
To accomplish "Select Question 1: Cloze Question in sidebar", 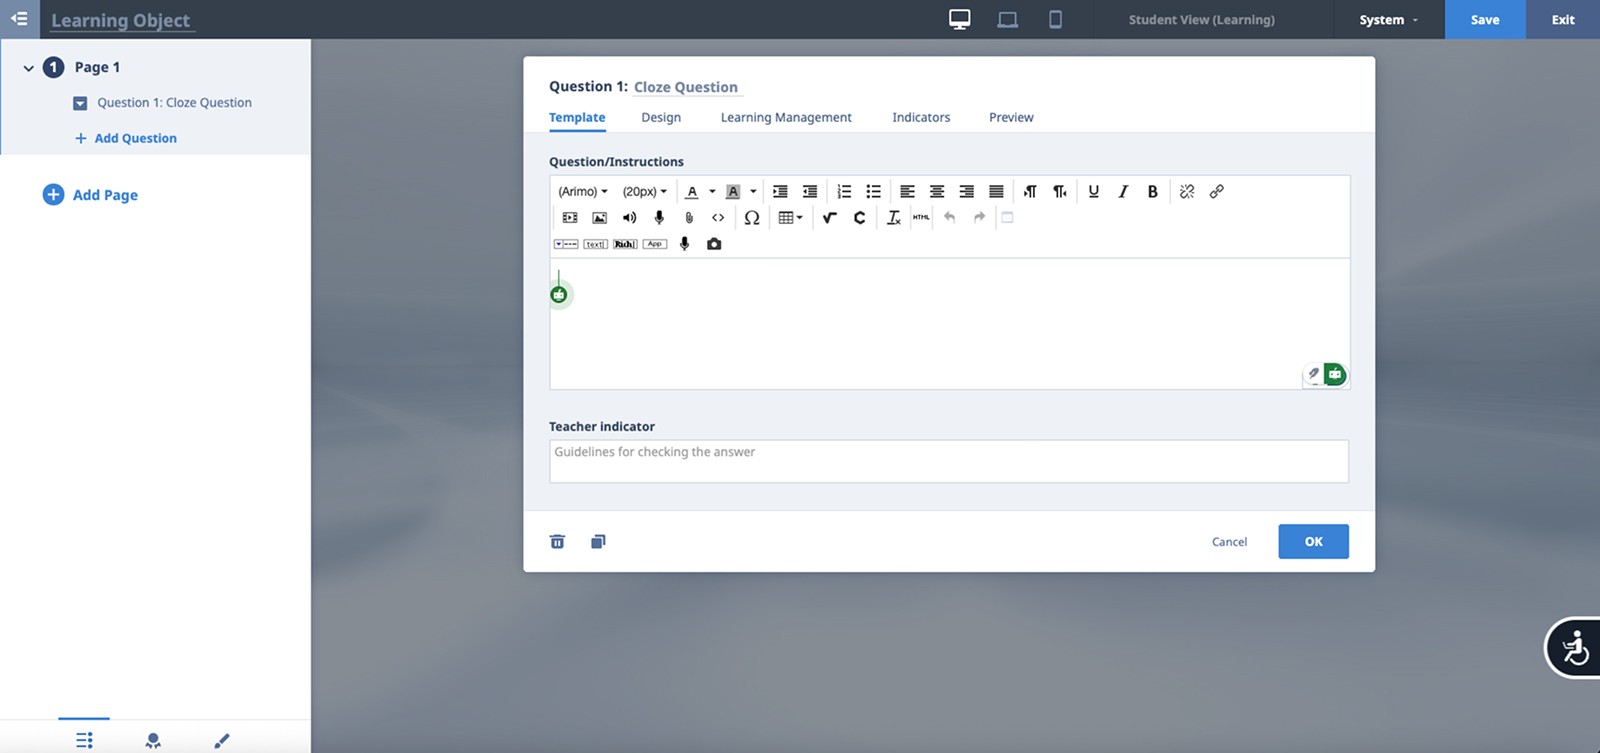I will click(x=174, y=102).
